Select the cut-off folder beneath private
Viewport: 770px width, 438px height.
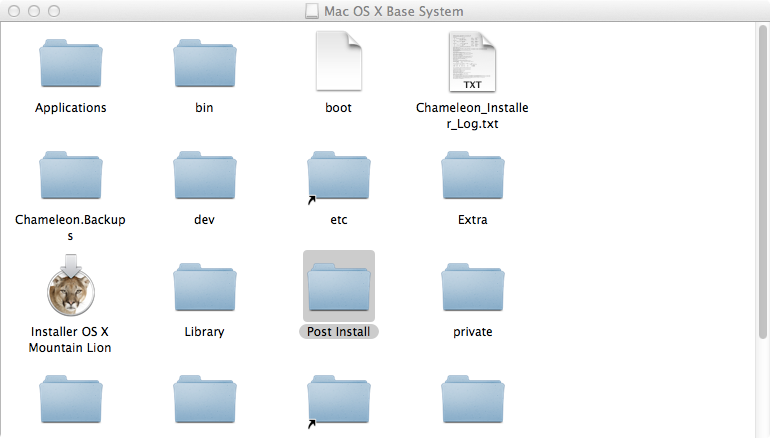(471, 403)
